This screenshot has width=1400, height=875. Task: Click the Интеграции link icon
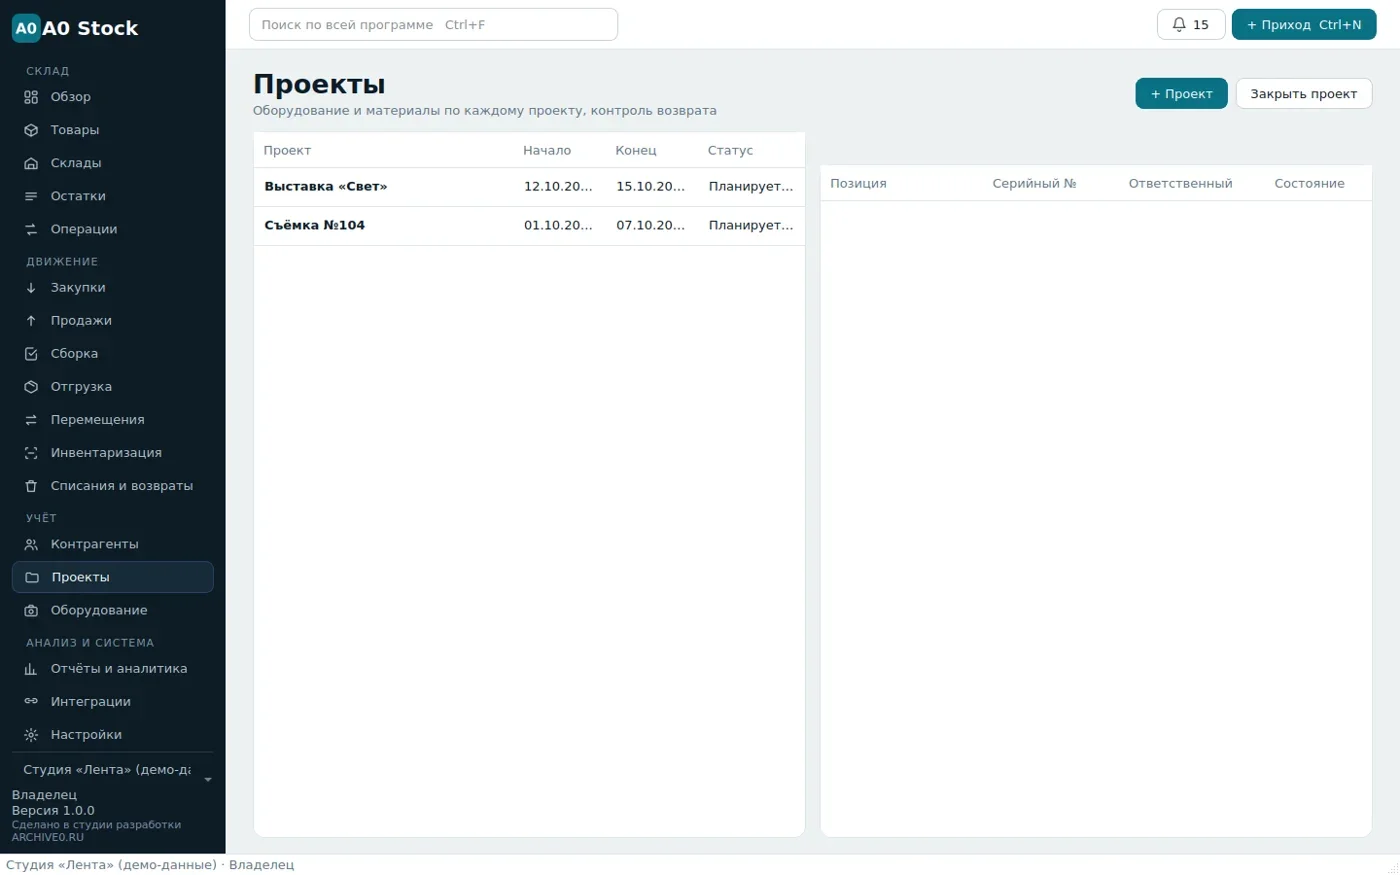tap(31, 702)
